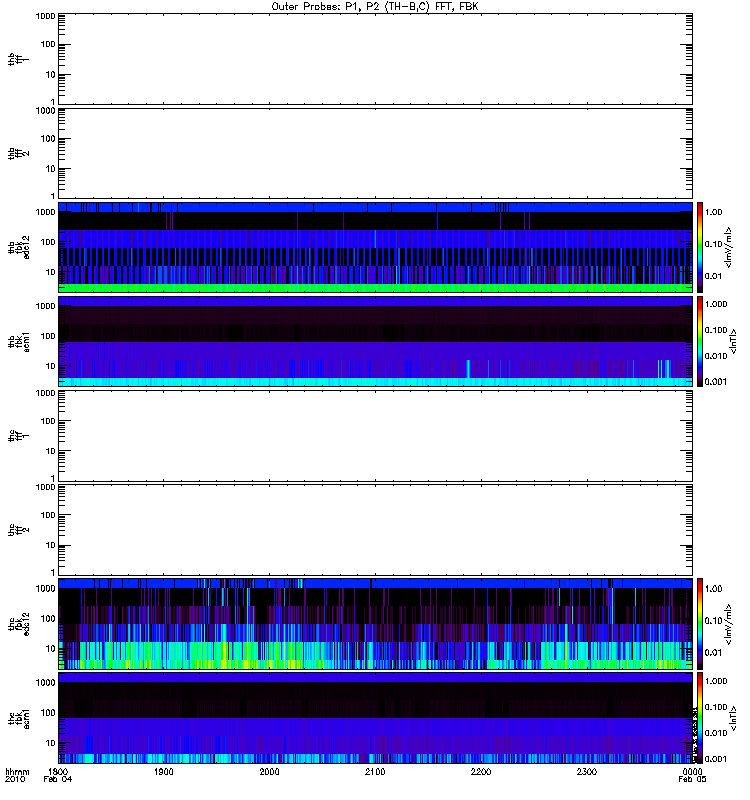This screenshot has width=750, height=800.
Task: Click the "thb fff 2" y-axis label
Action: tap(19, 154)
